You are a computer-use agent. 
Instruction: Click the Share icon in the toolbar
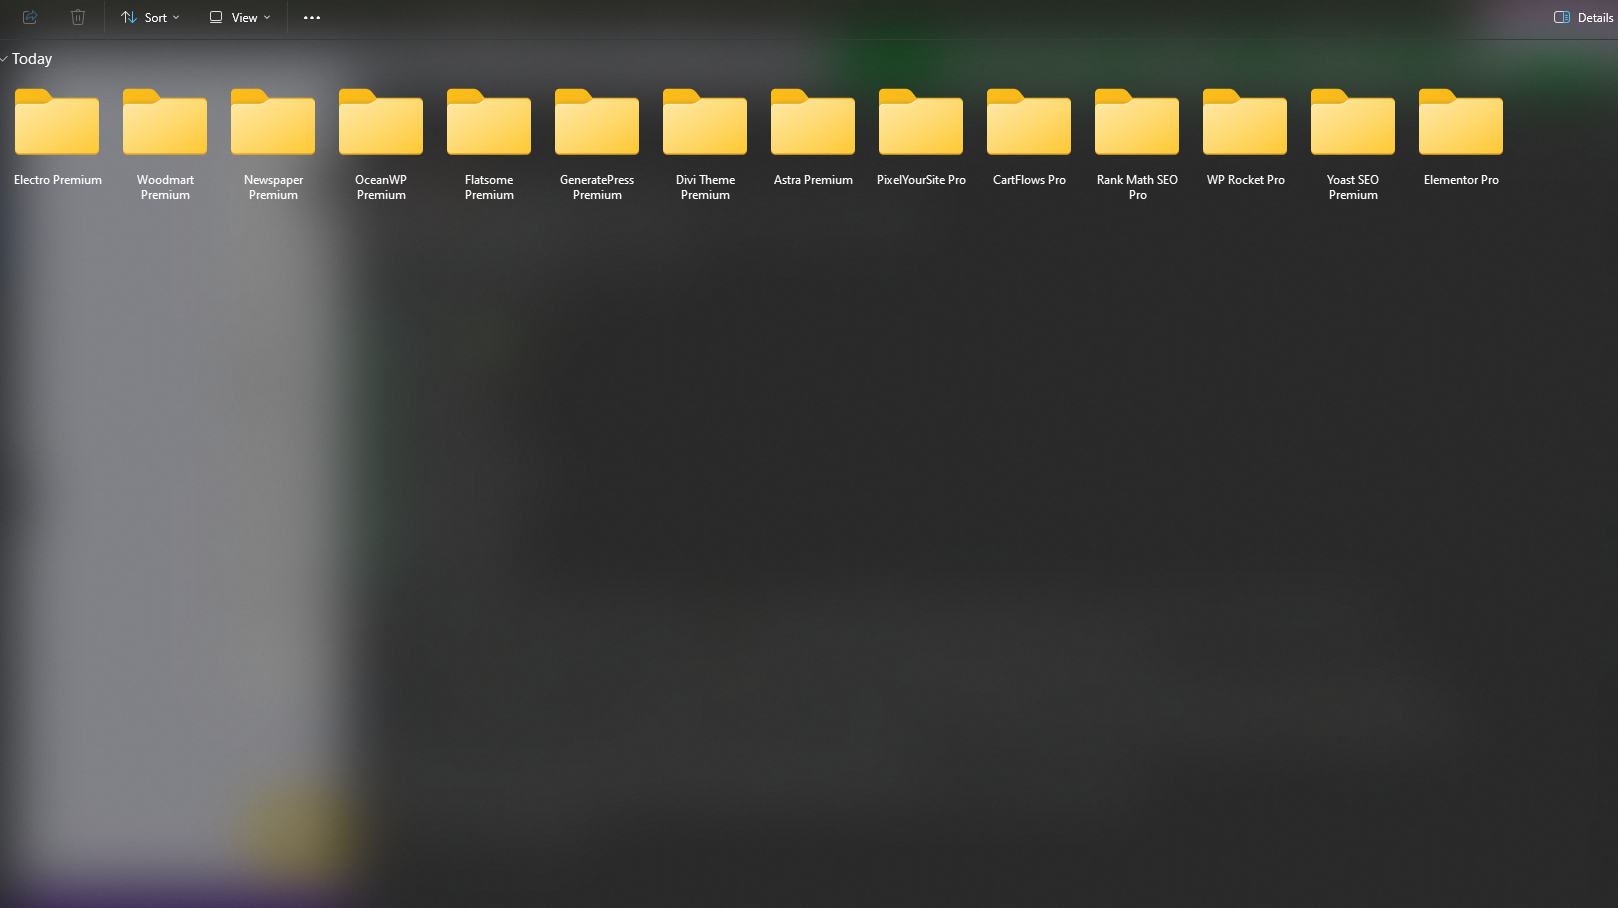[30, 17]
